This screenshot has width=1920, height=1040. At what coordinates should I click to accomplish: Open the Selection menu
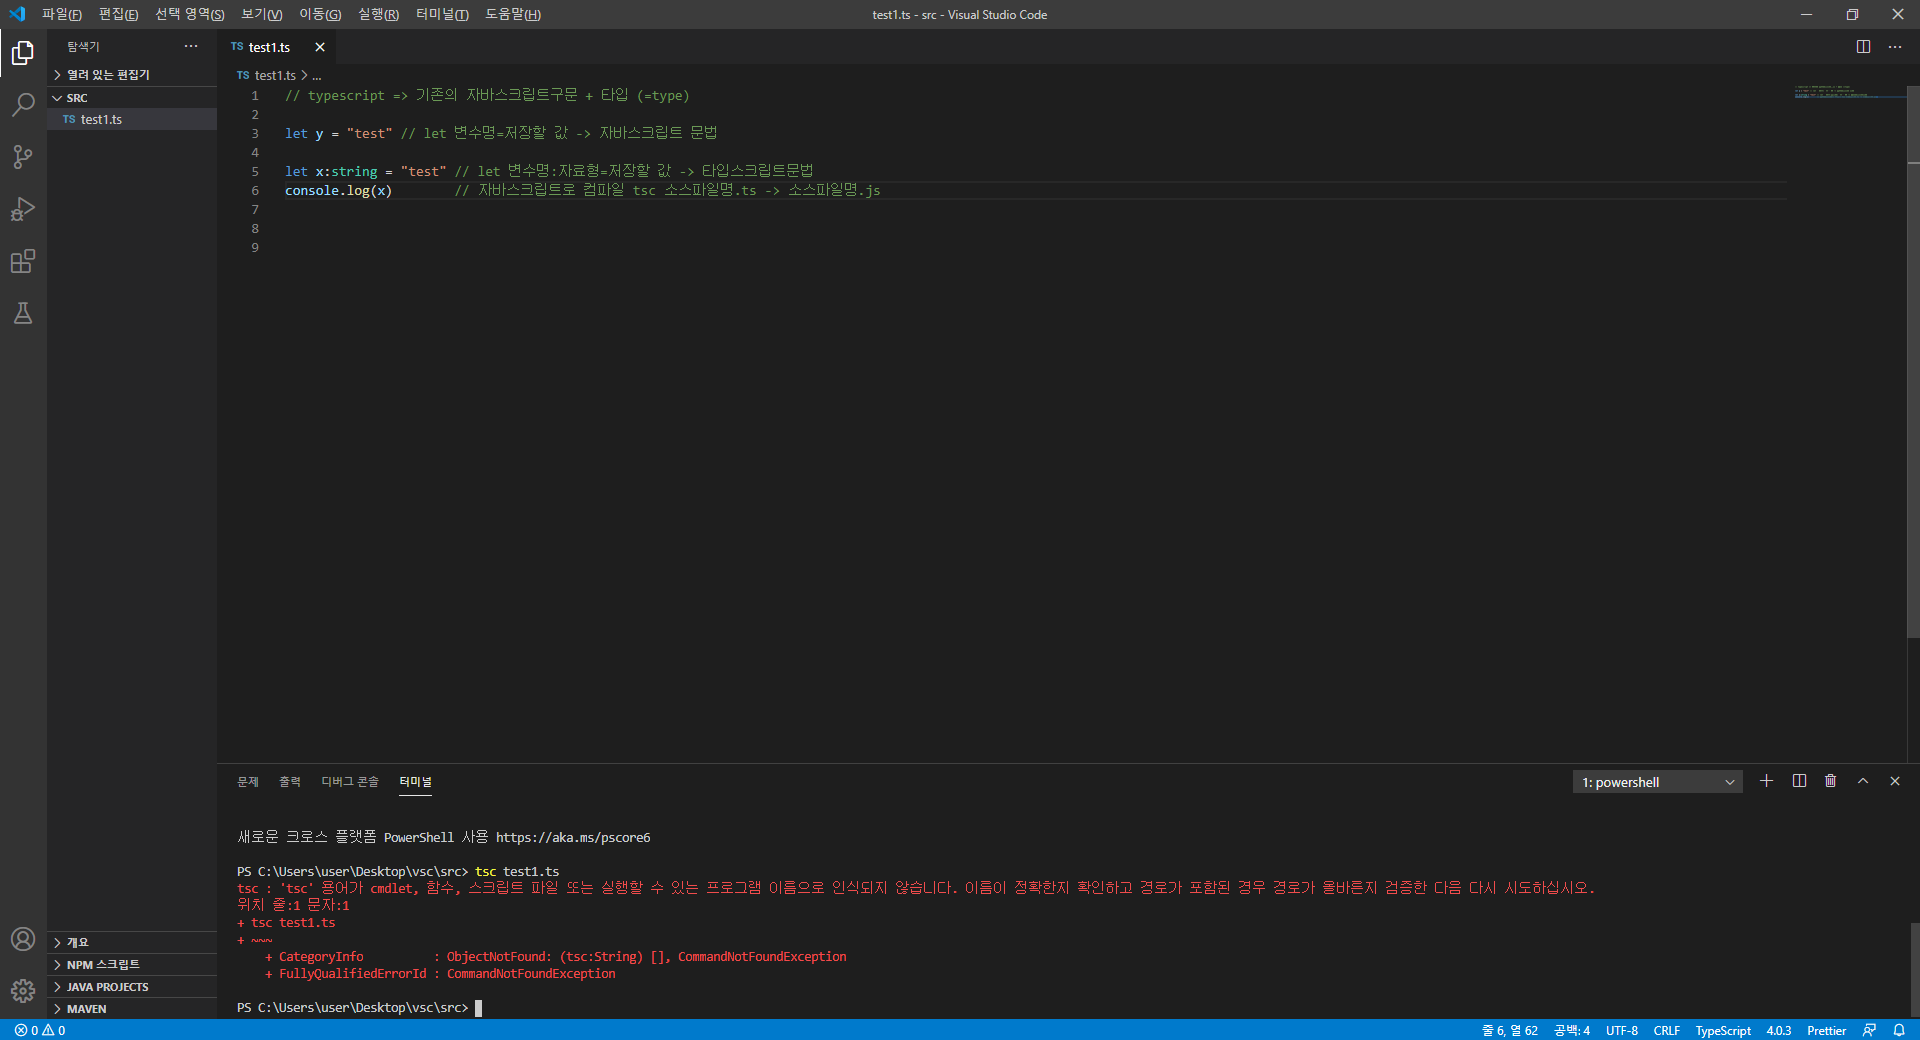tap(190, 14)
